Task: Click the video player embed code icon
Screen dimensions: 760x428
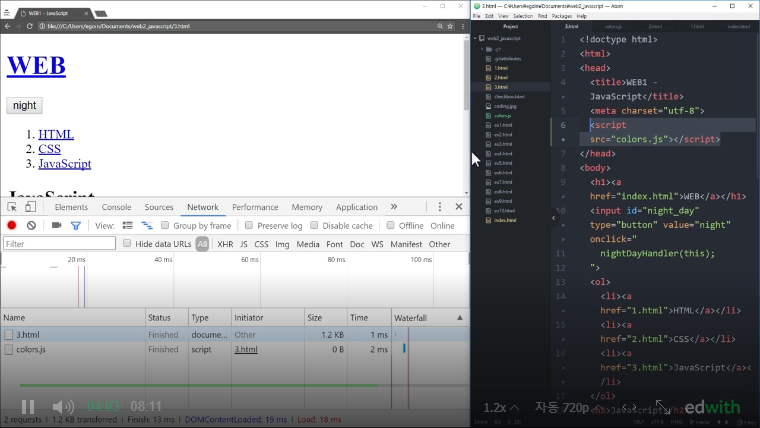Action: (629, 407)
